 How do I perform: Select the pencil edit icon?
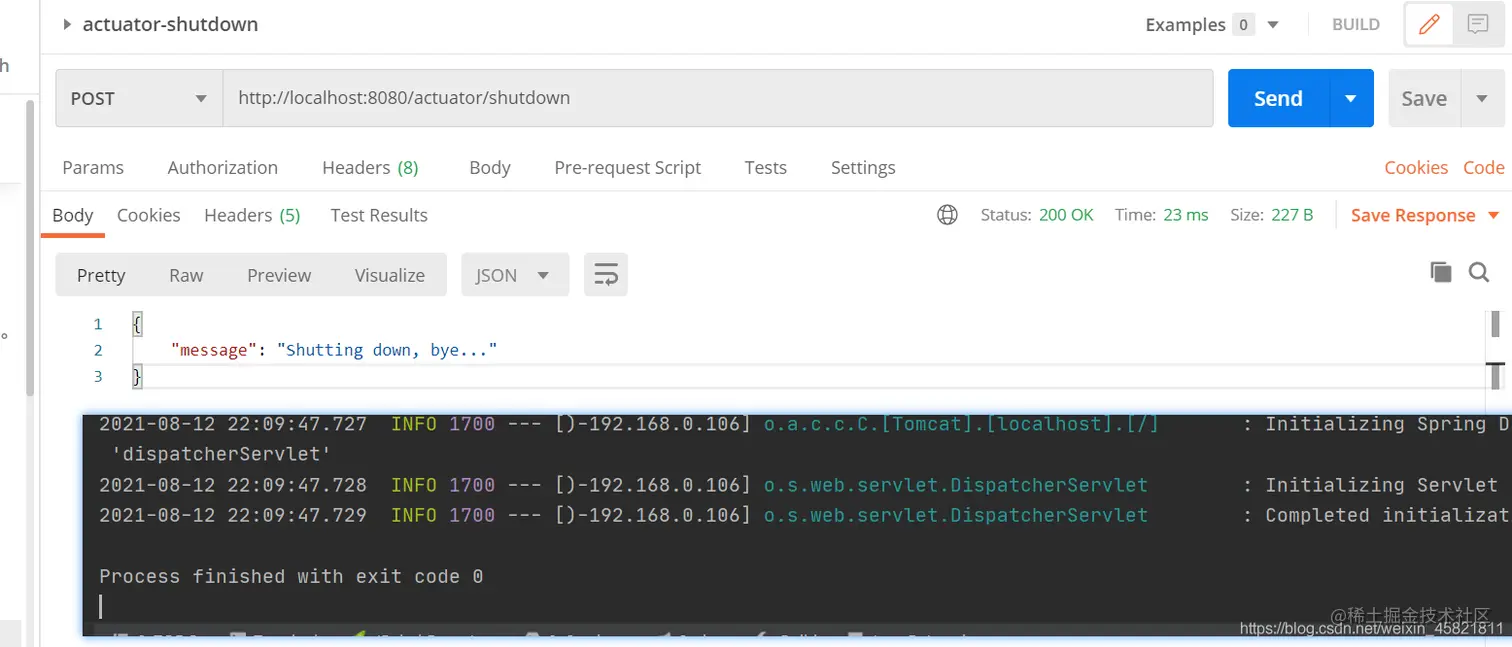pos(1429,25)
